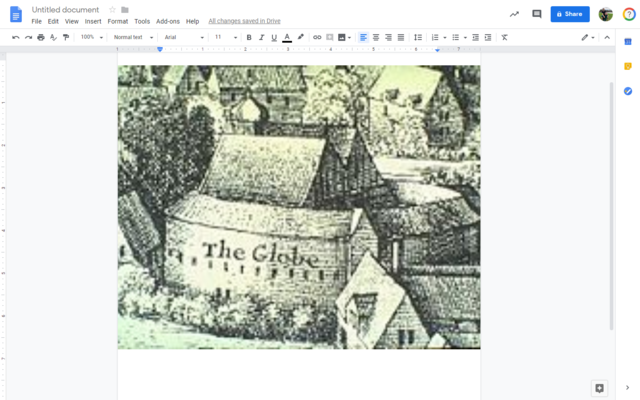Click All changes saved in Drive link
The width and height of the screenshot is (640, 400).
pos(244,21)
